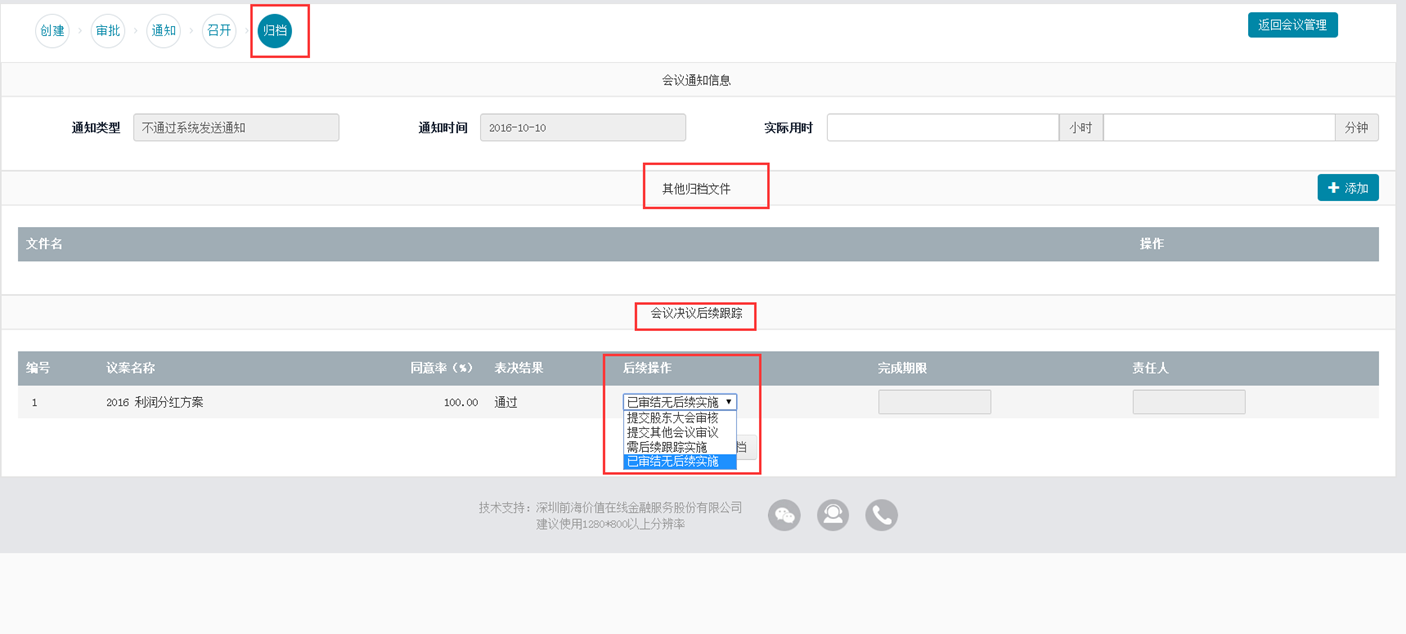
Task: Click the customer service avatar icon
Action: pos(833,515)
